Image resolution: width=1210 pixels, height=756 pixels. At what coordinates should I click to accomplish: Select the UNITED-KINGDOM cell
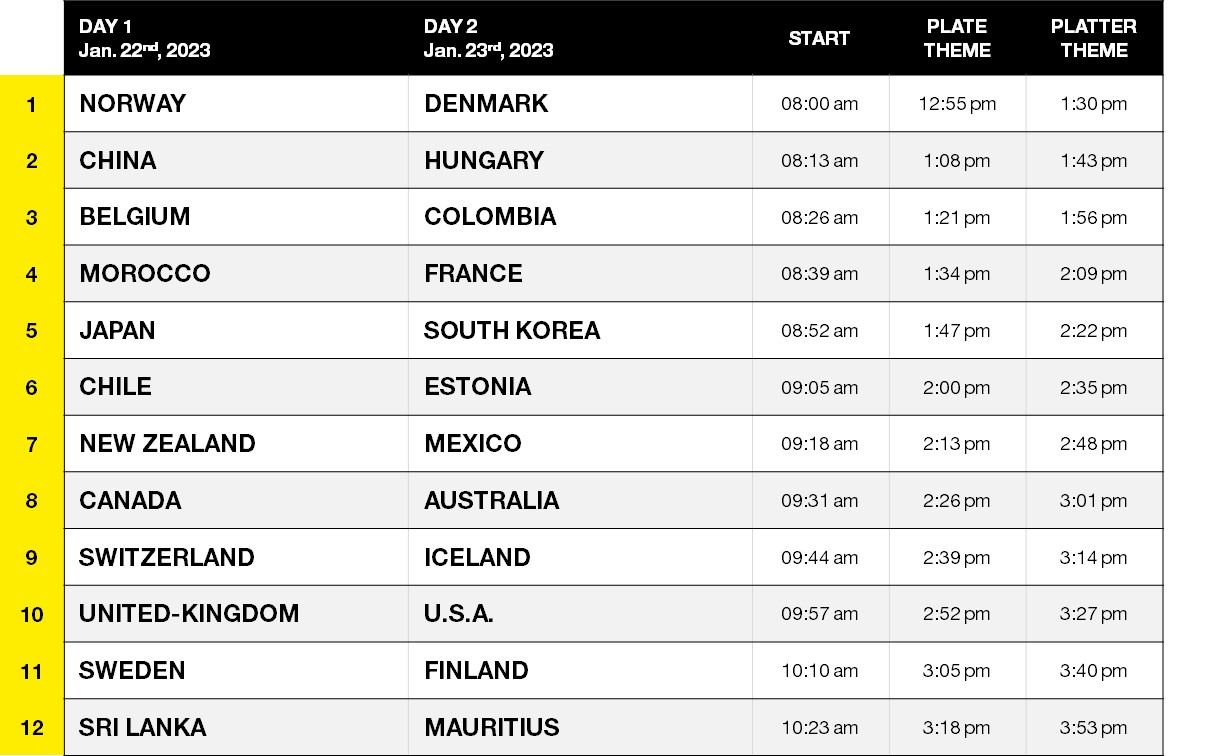pyautogui.click(x=189, y=613)
